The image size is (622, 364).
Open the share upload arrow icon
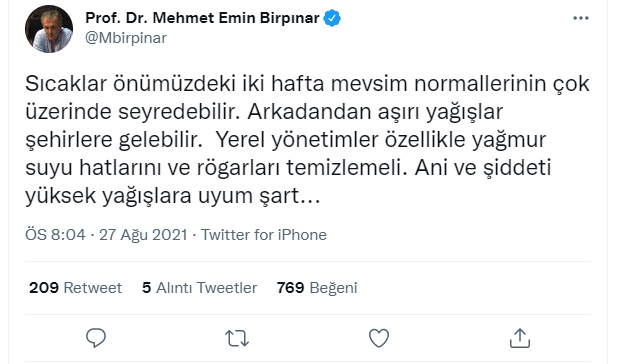tap(520, 338)
